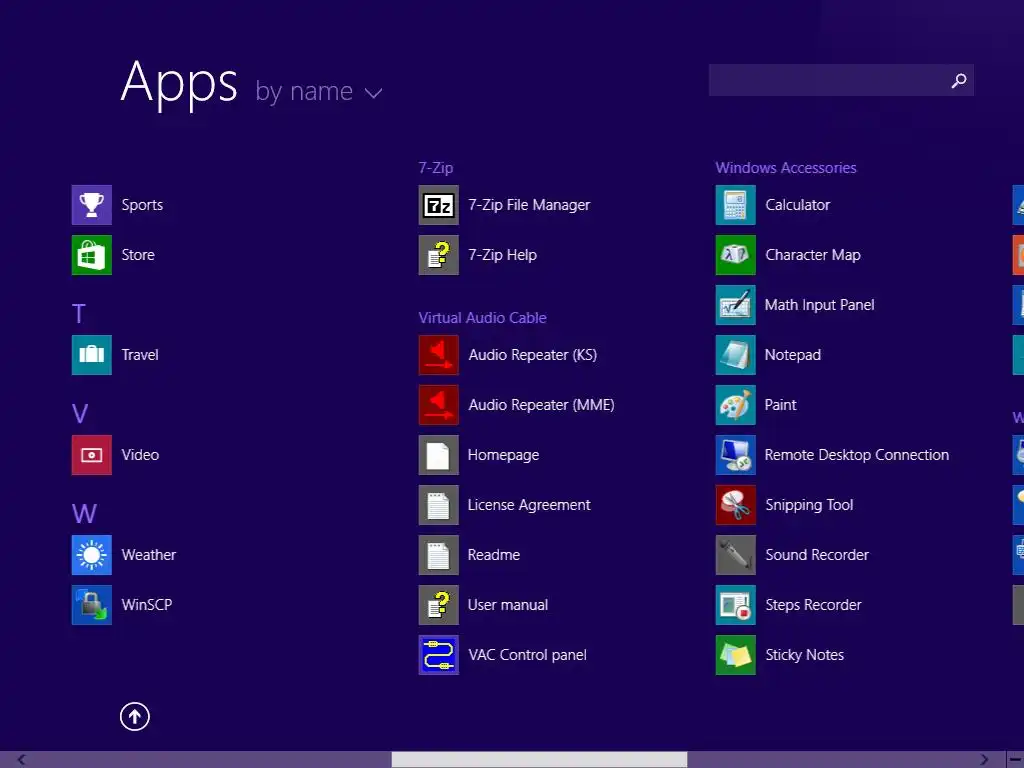1024x768 pixels.
Task: Click the zoom-out minus button at corner
Action: (x=1016, y=759)
